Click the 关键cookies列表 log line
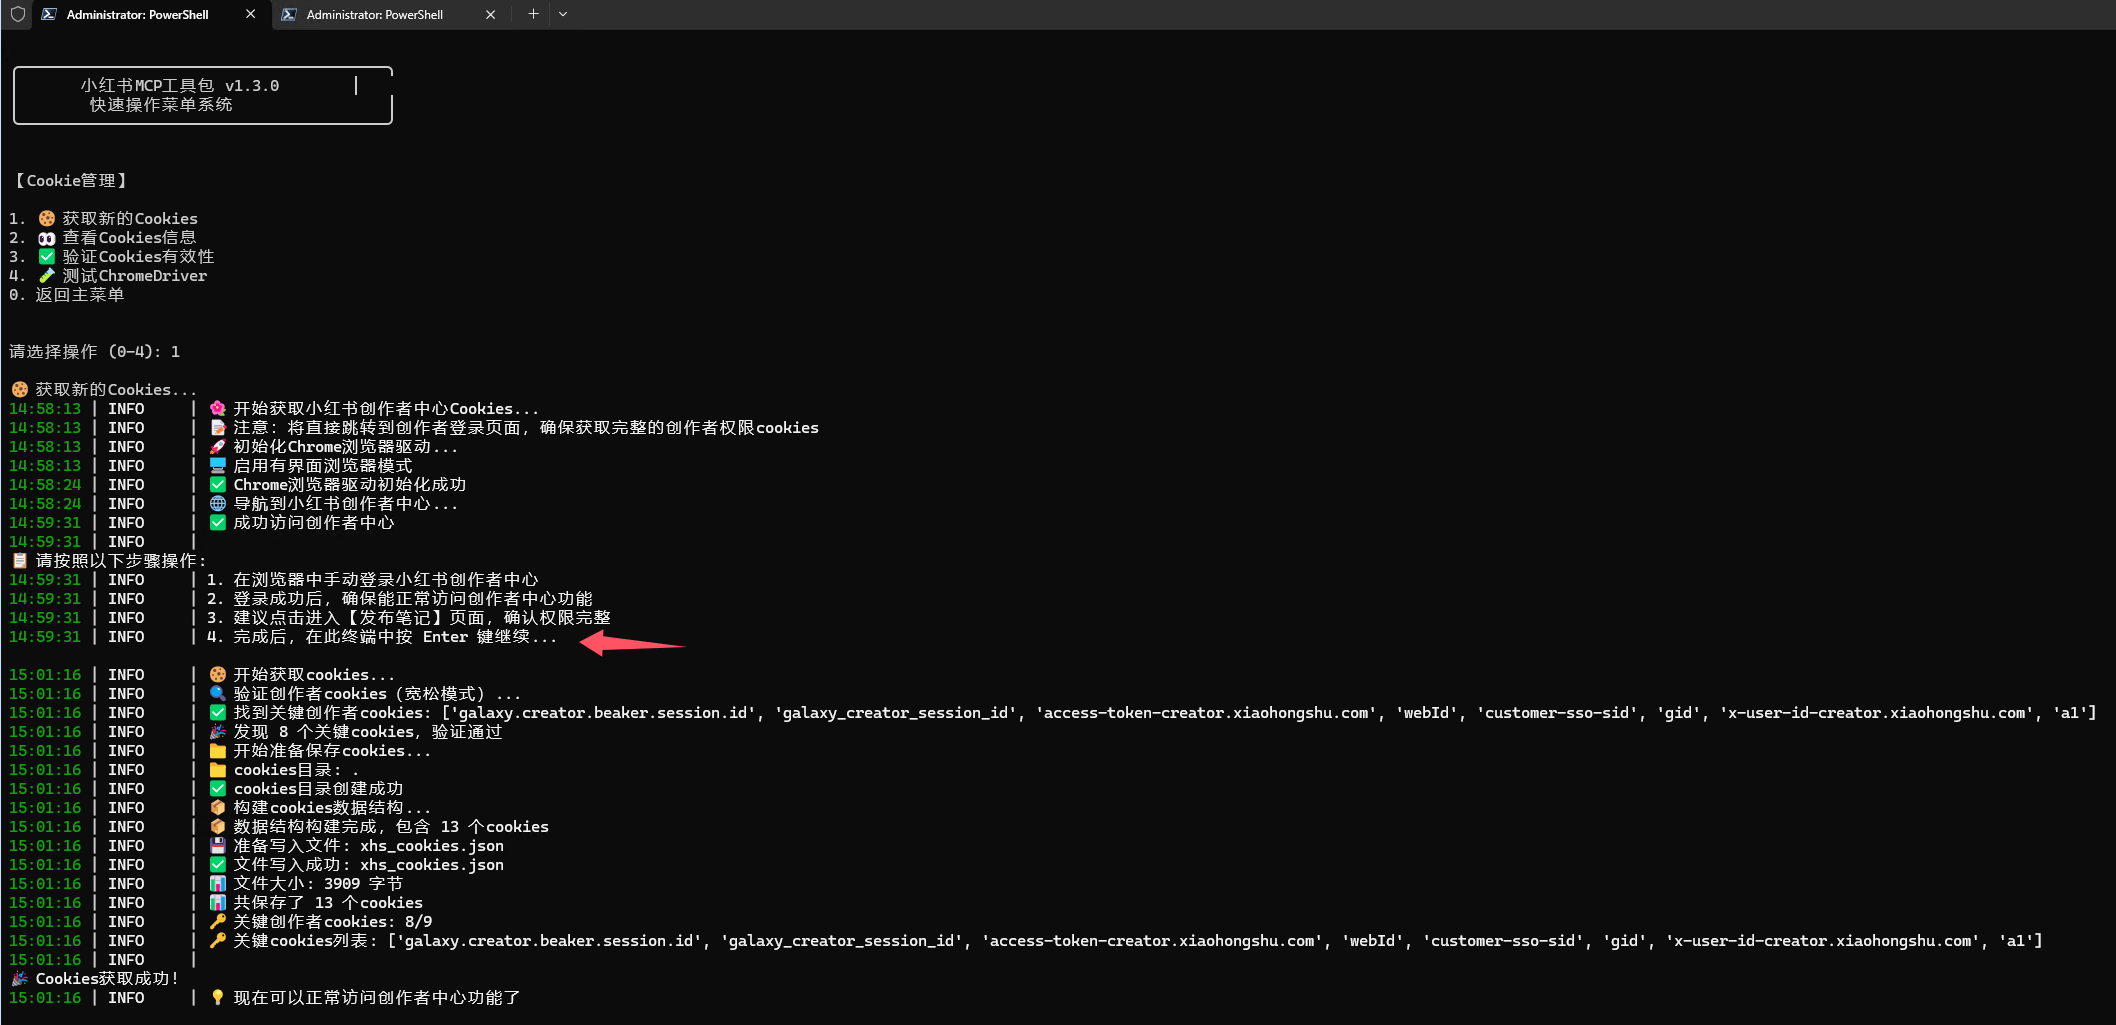The width and height of the screenshot is (2116, 1025). click(x=1138, y=940)
